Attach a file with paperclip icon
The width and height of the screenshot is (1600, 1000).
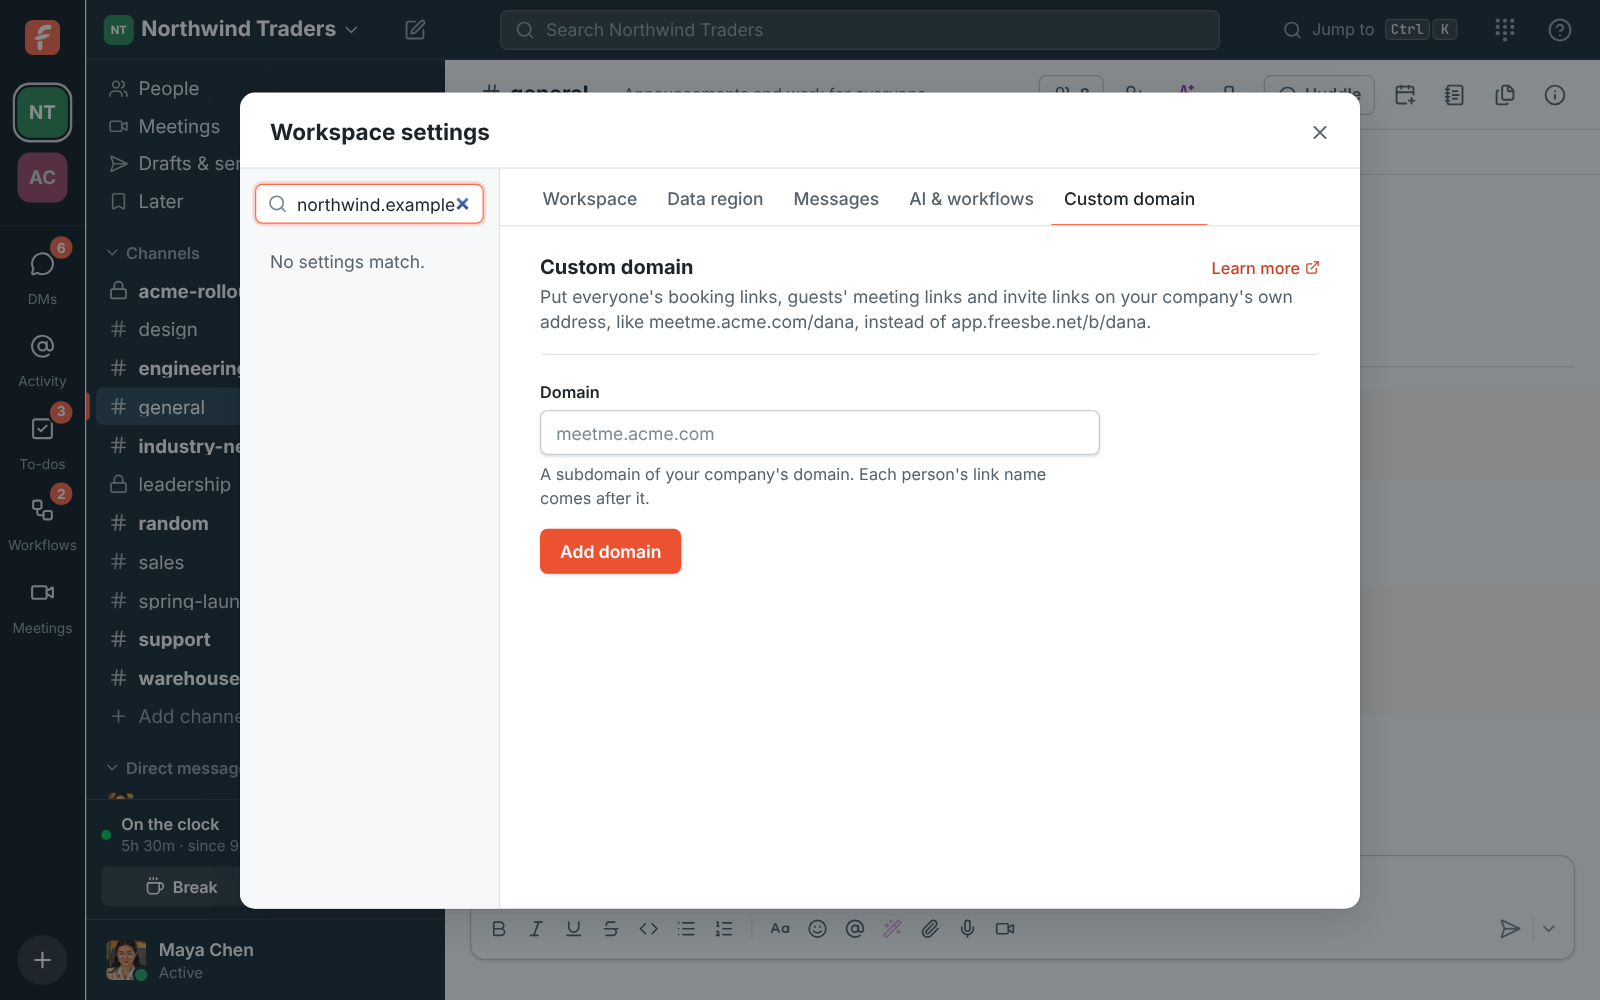[930, 929]
